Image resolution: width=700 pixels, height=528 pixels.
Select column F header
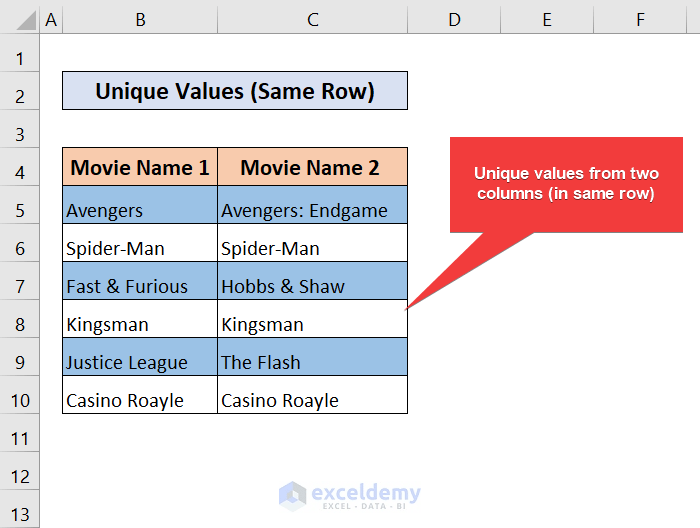click(x=640, y=20)
